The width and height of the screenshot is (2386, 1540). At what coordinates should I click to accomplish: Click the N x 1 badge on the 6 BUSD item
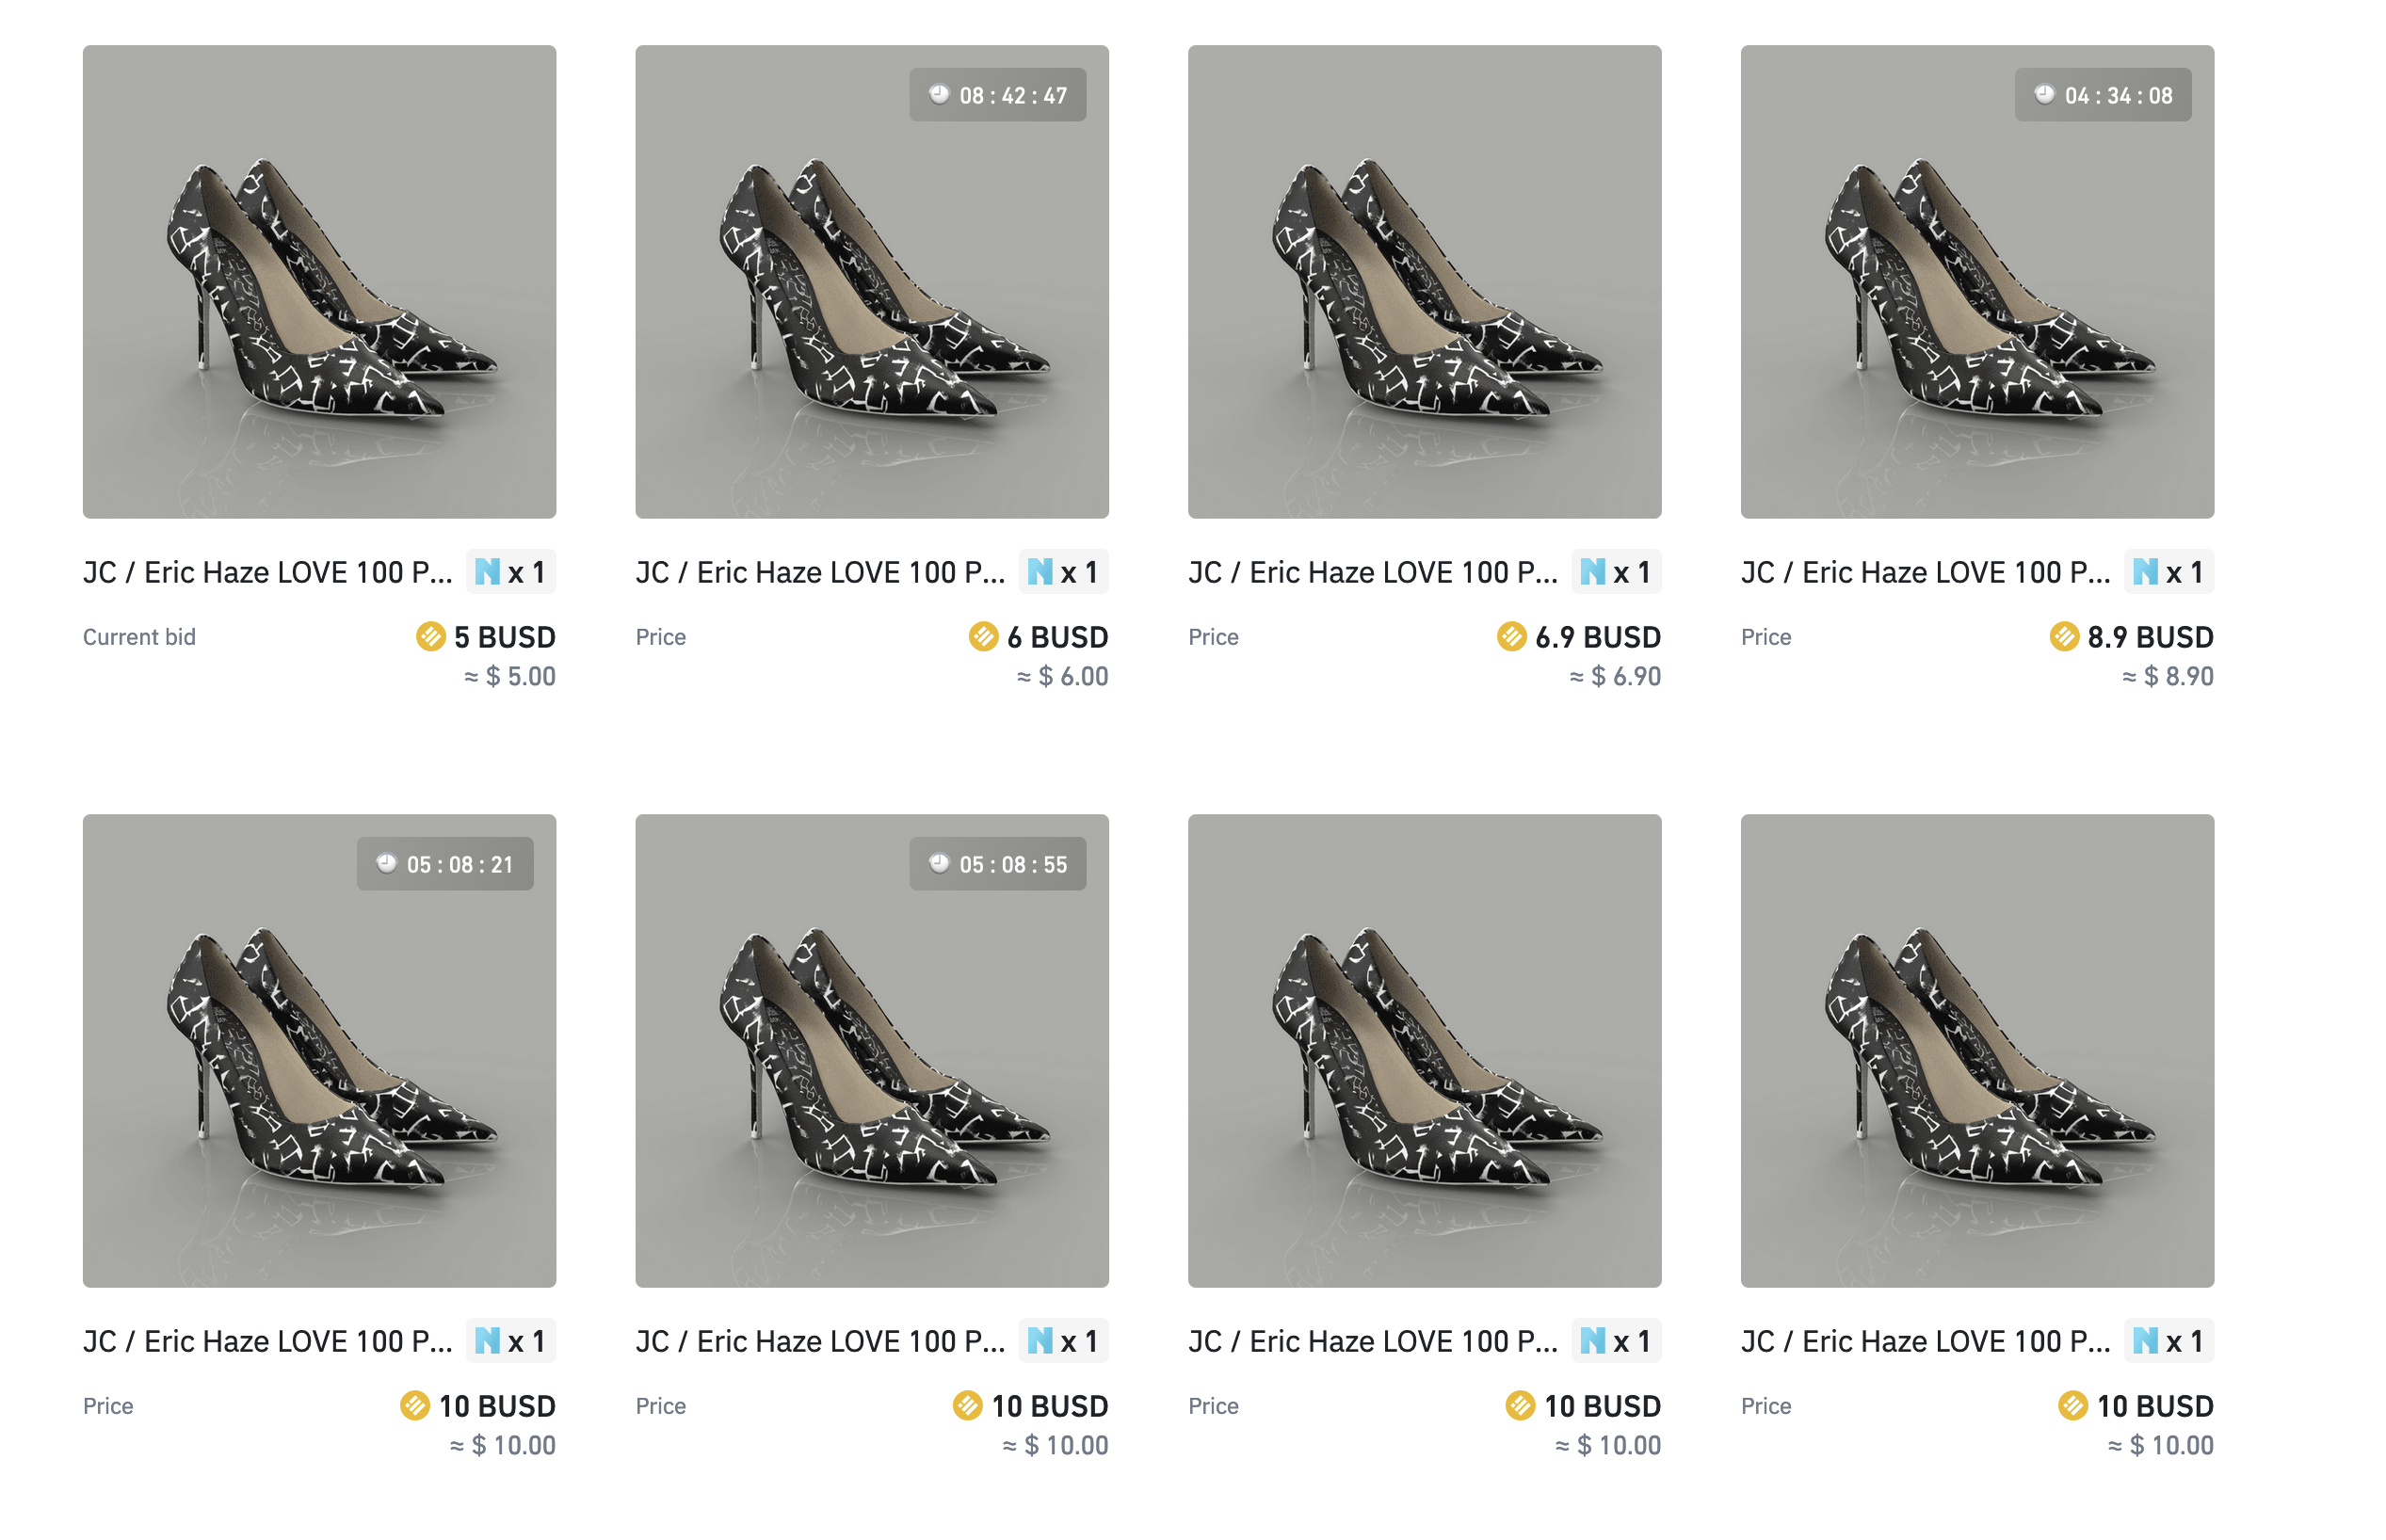pyautogui.click(x=1064, y=572)
